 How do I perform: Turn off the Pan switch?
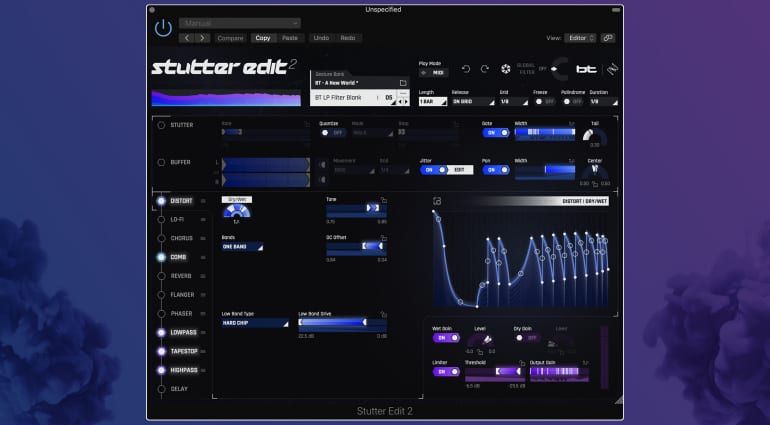click(x=495, y=170)
